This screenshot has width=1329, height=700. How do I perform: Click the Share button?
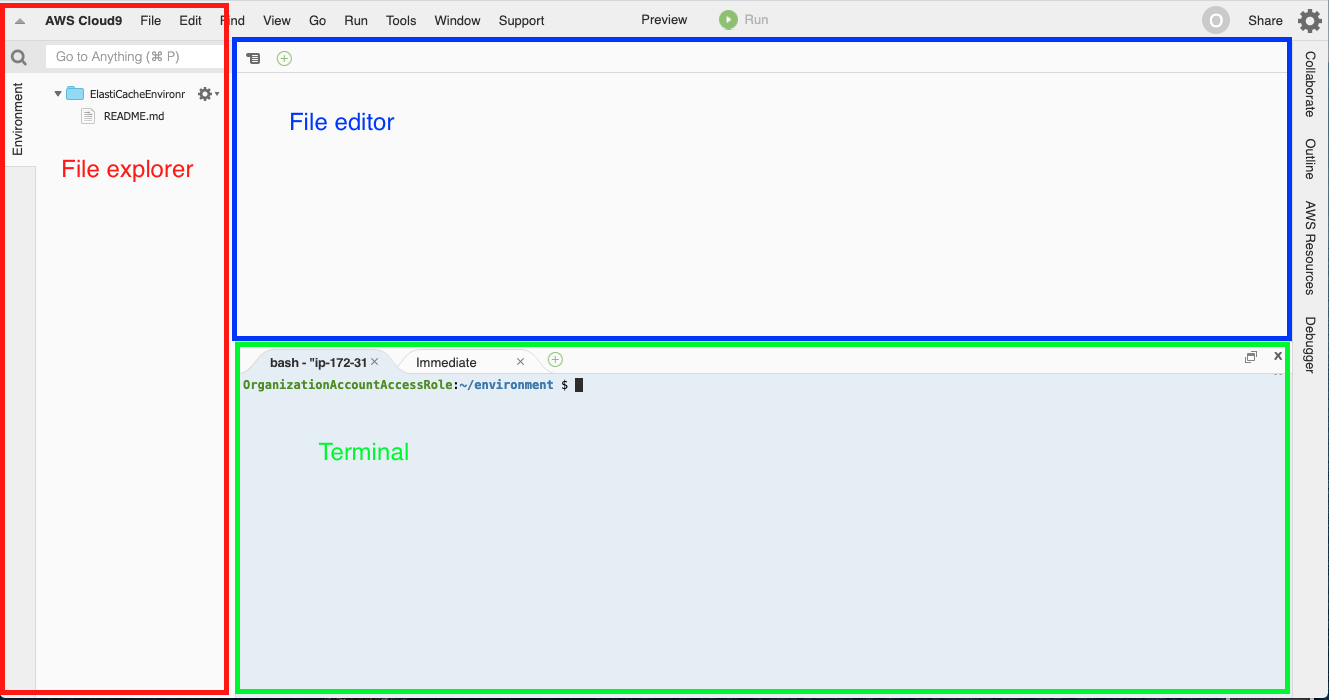tap(1265, 20)
